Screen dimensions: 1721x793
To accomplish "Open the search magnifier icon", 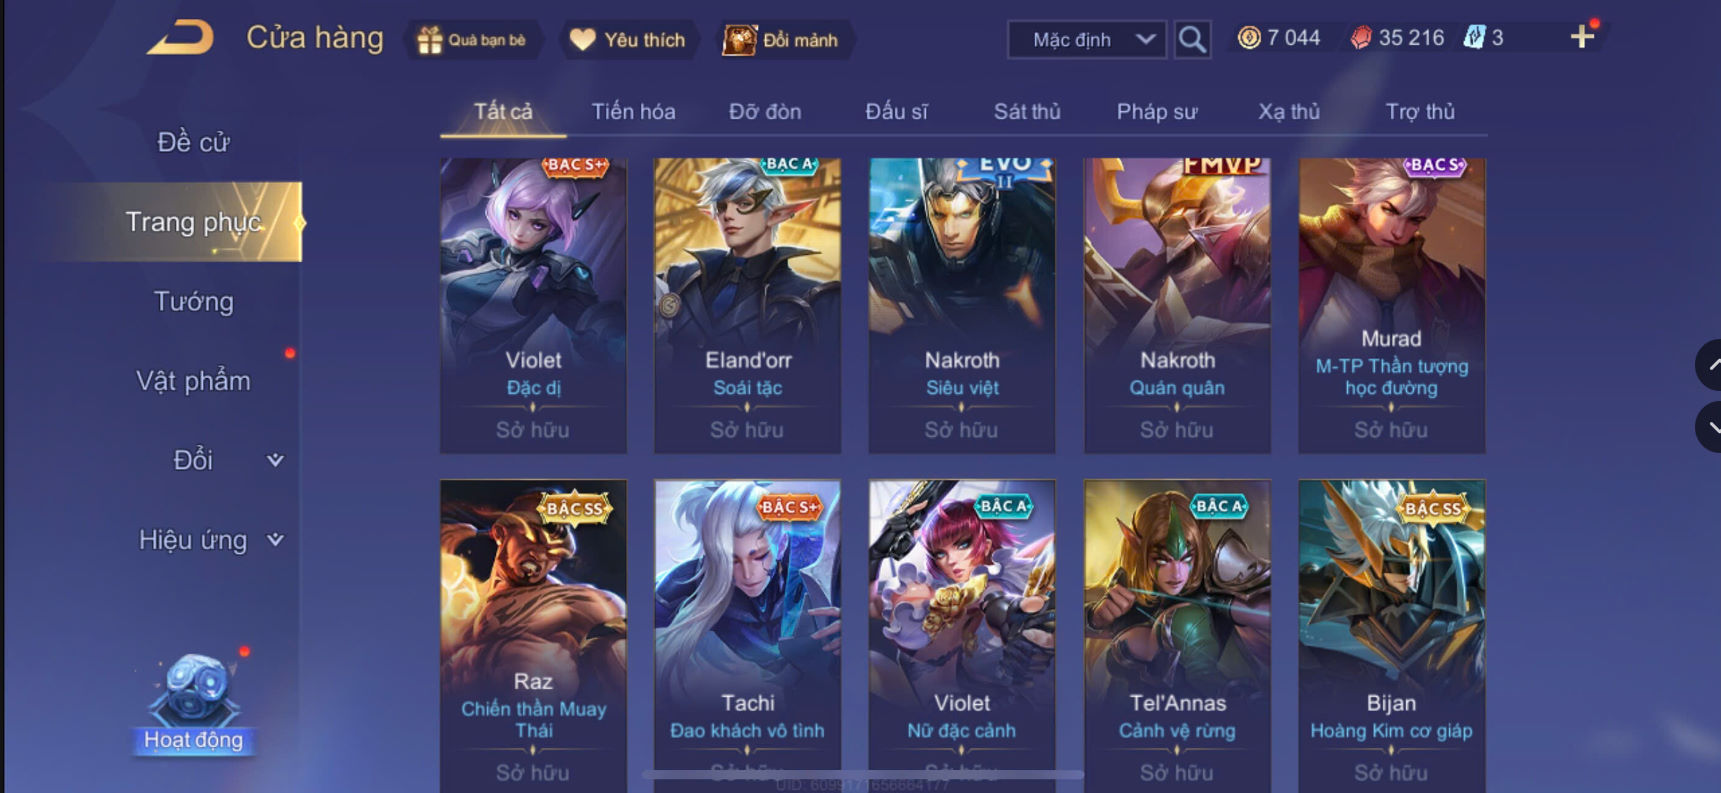I will click(1192, 39).
